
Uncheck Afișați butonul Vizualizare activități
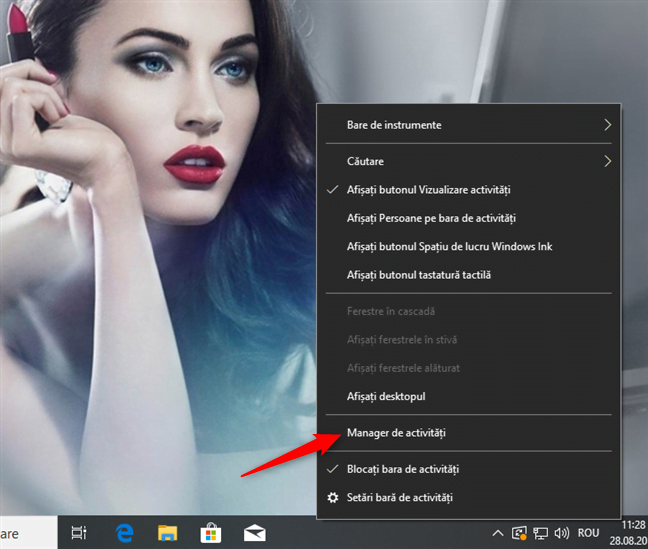pyautogui.click(x=426, y=189)
